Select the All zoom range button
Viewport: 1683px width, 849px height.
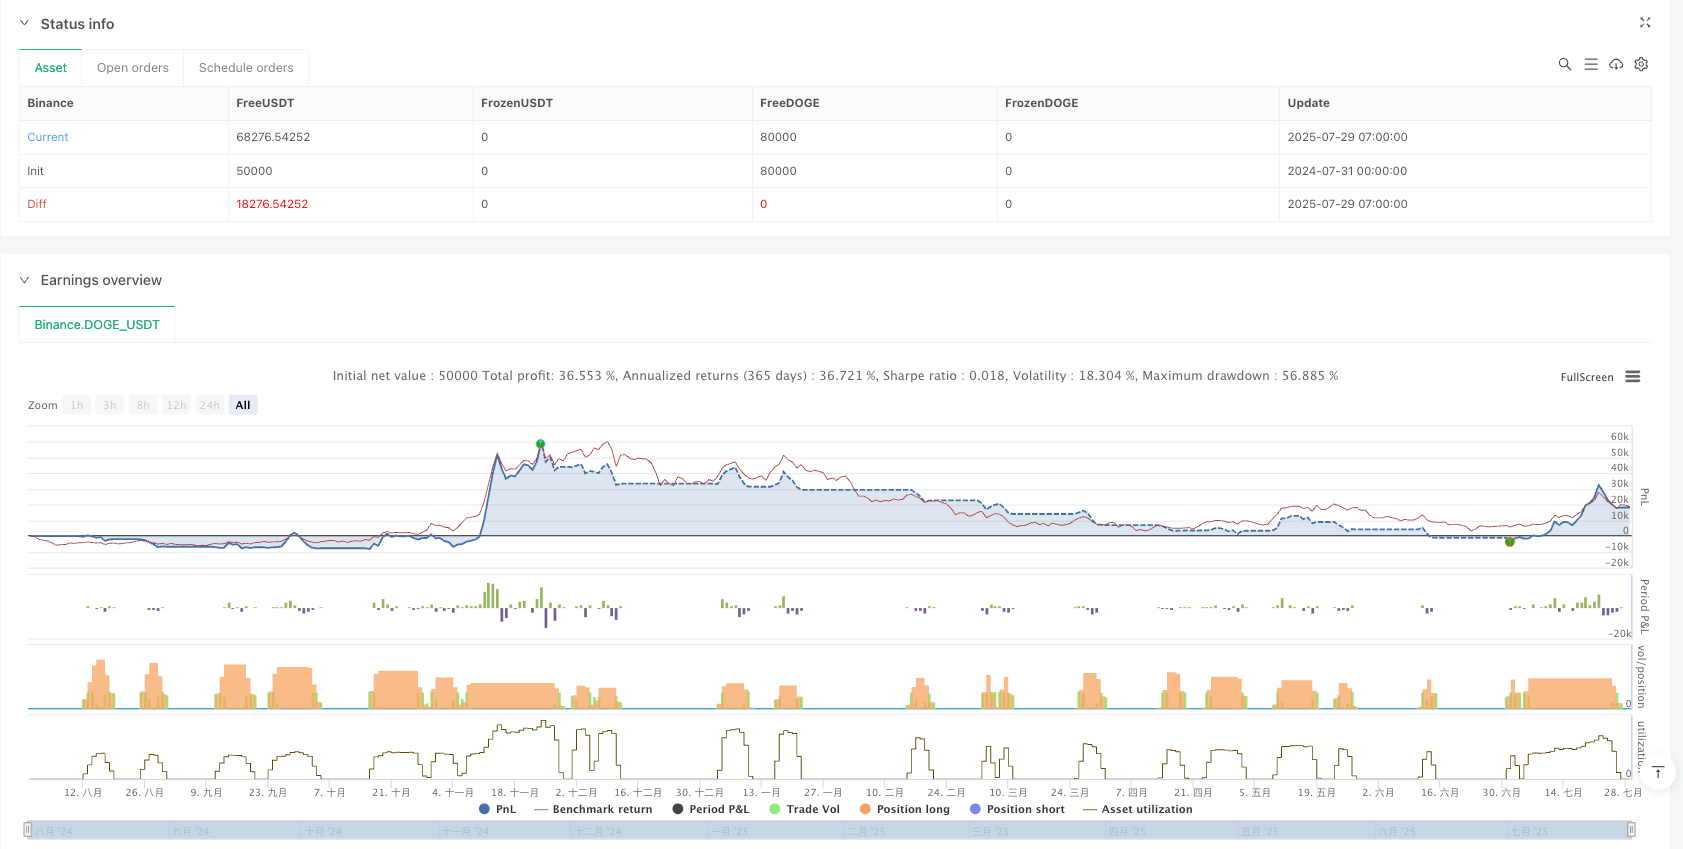click(243, 405)
